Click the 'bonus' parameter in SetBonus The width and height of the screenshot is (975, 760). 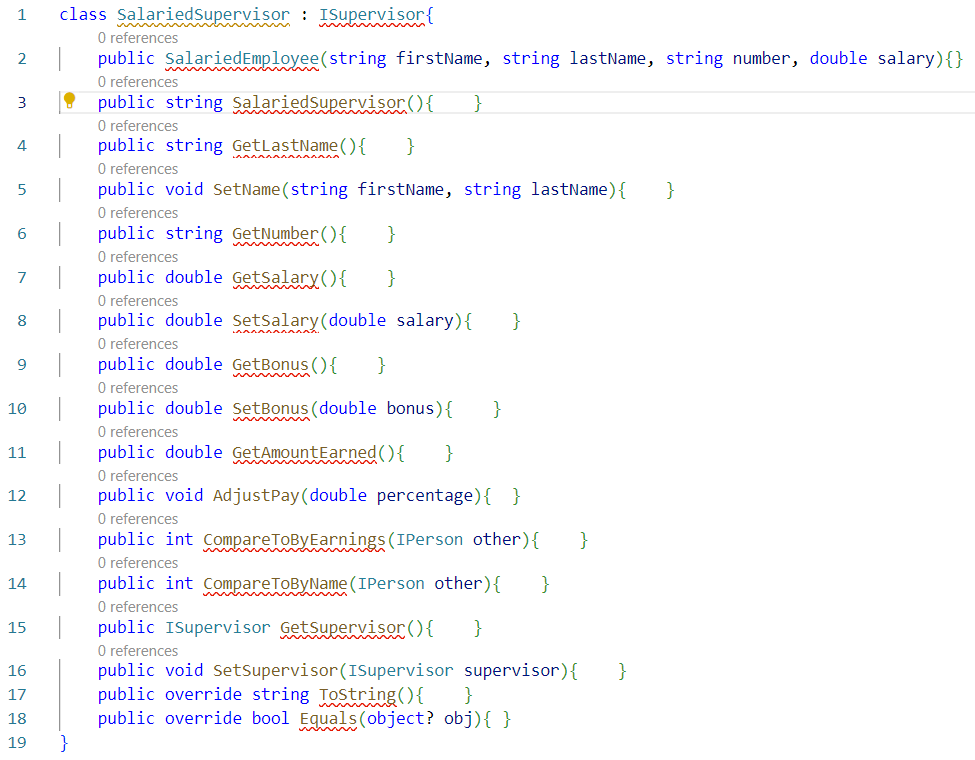pos(410,409)
